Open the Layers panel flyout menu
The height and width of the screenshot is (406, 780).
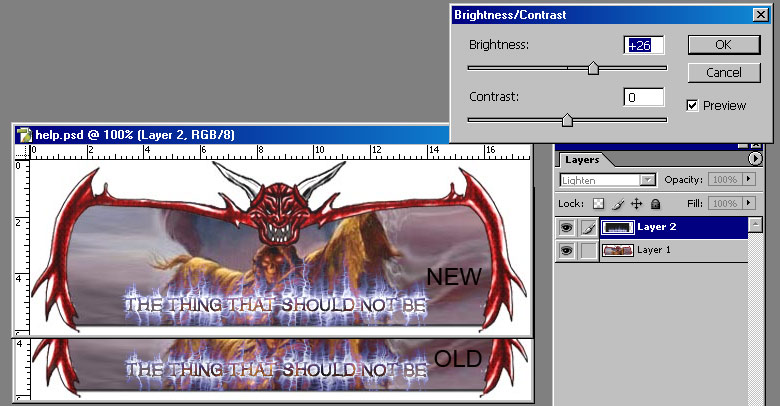click(x=755, y=158)
